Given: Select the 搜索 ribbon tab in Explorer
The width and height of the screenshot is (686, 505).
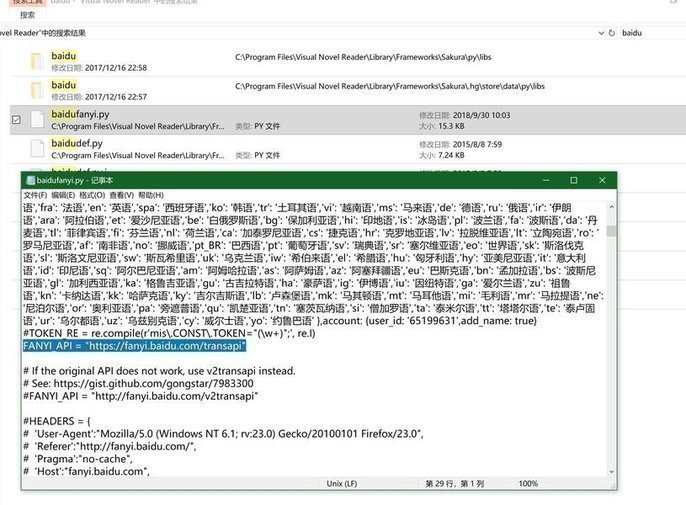Looking at the screenshot, I should click(x=27, y=15).
